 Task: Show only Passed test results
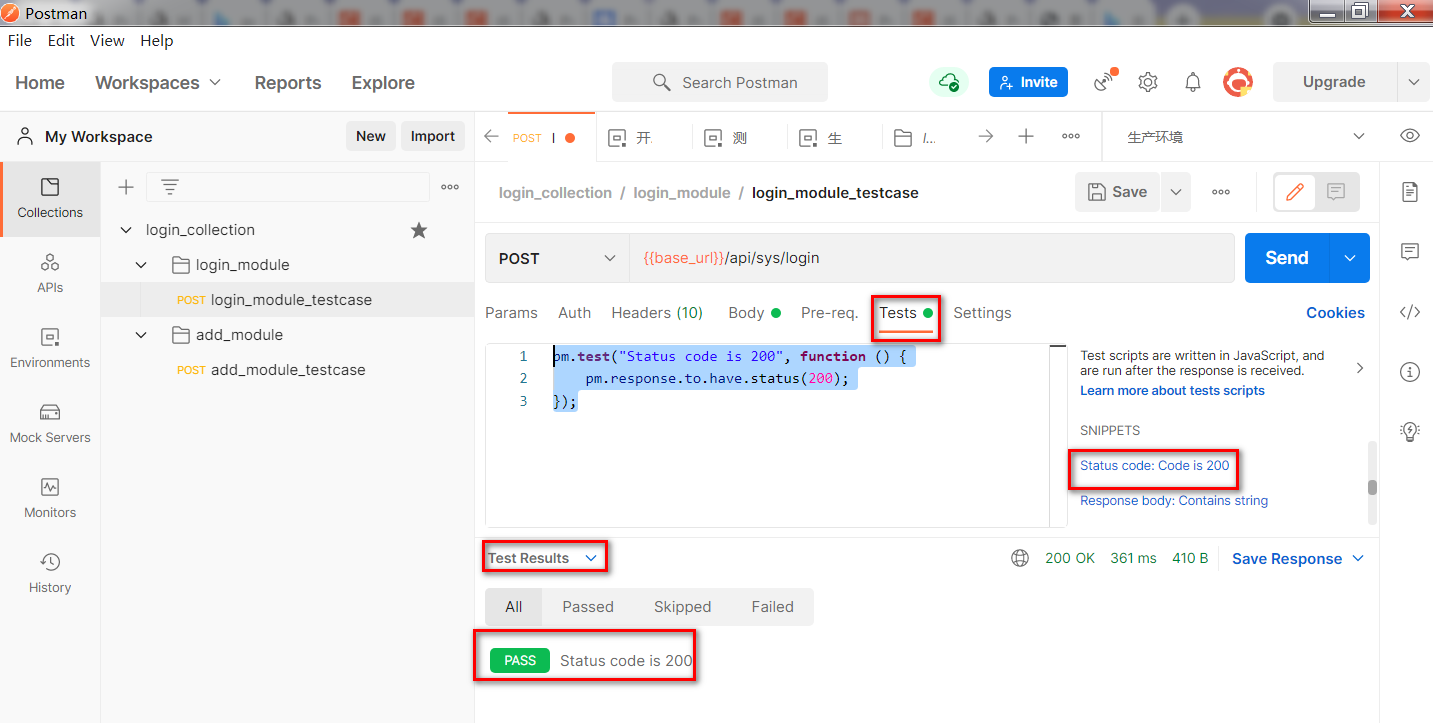pos(588,607)
